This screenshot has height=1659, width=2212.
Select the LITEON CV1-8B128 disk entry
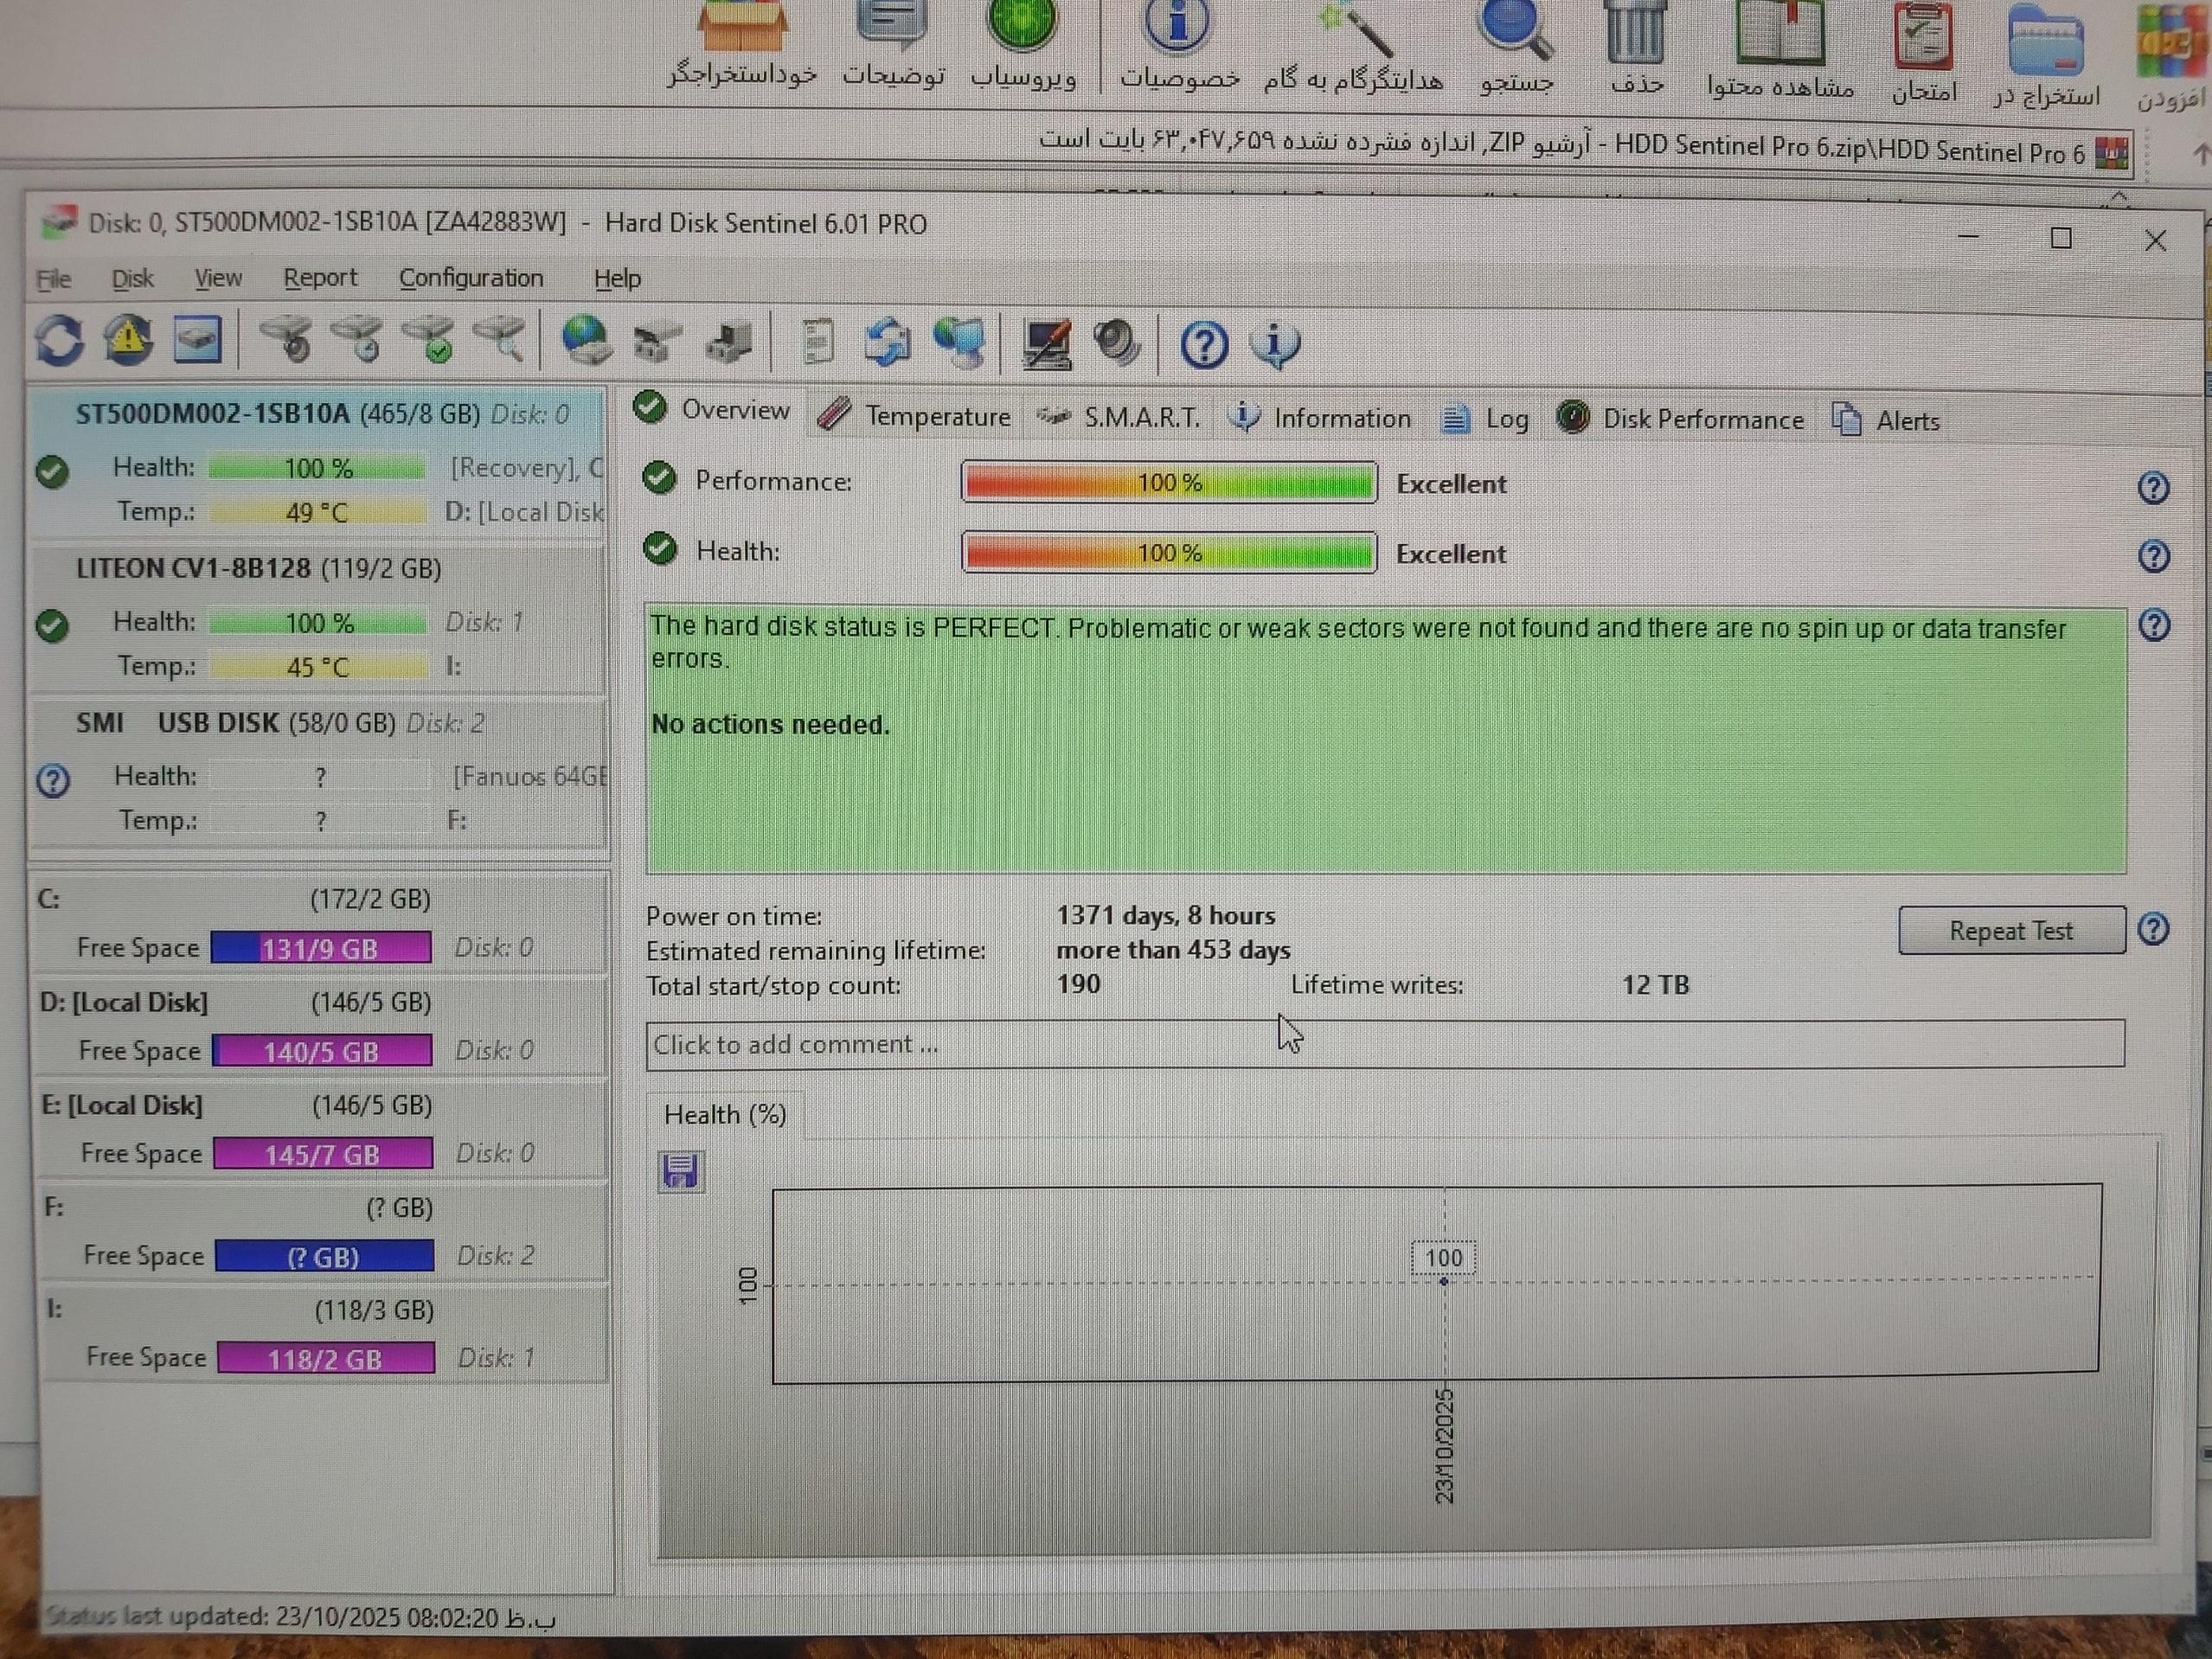tap(258, 569)
